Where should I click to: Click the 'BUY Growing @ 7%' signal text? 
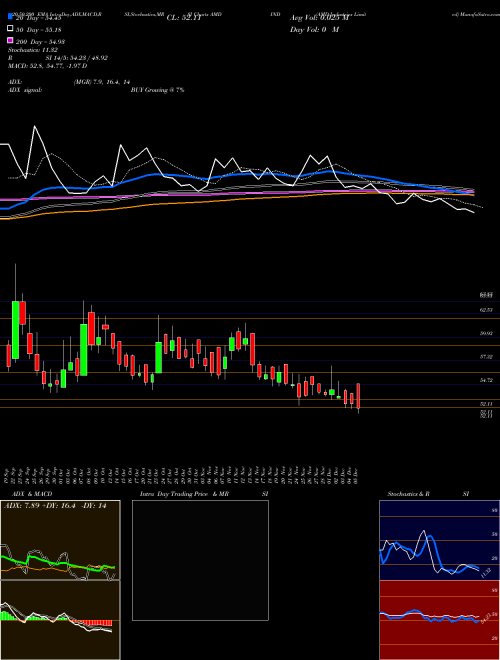click(x=157, y=90)
